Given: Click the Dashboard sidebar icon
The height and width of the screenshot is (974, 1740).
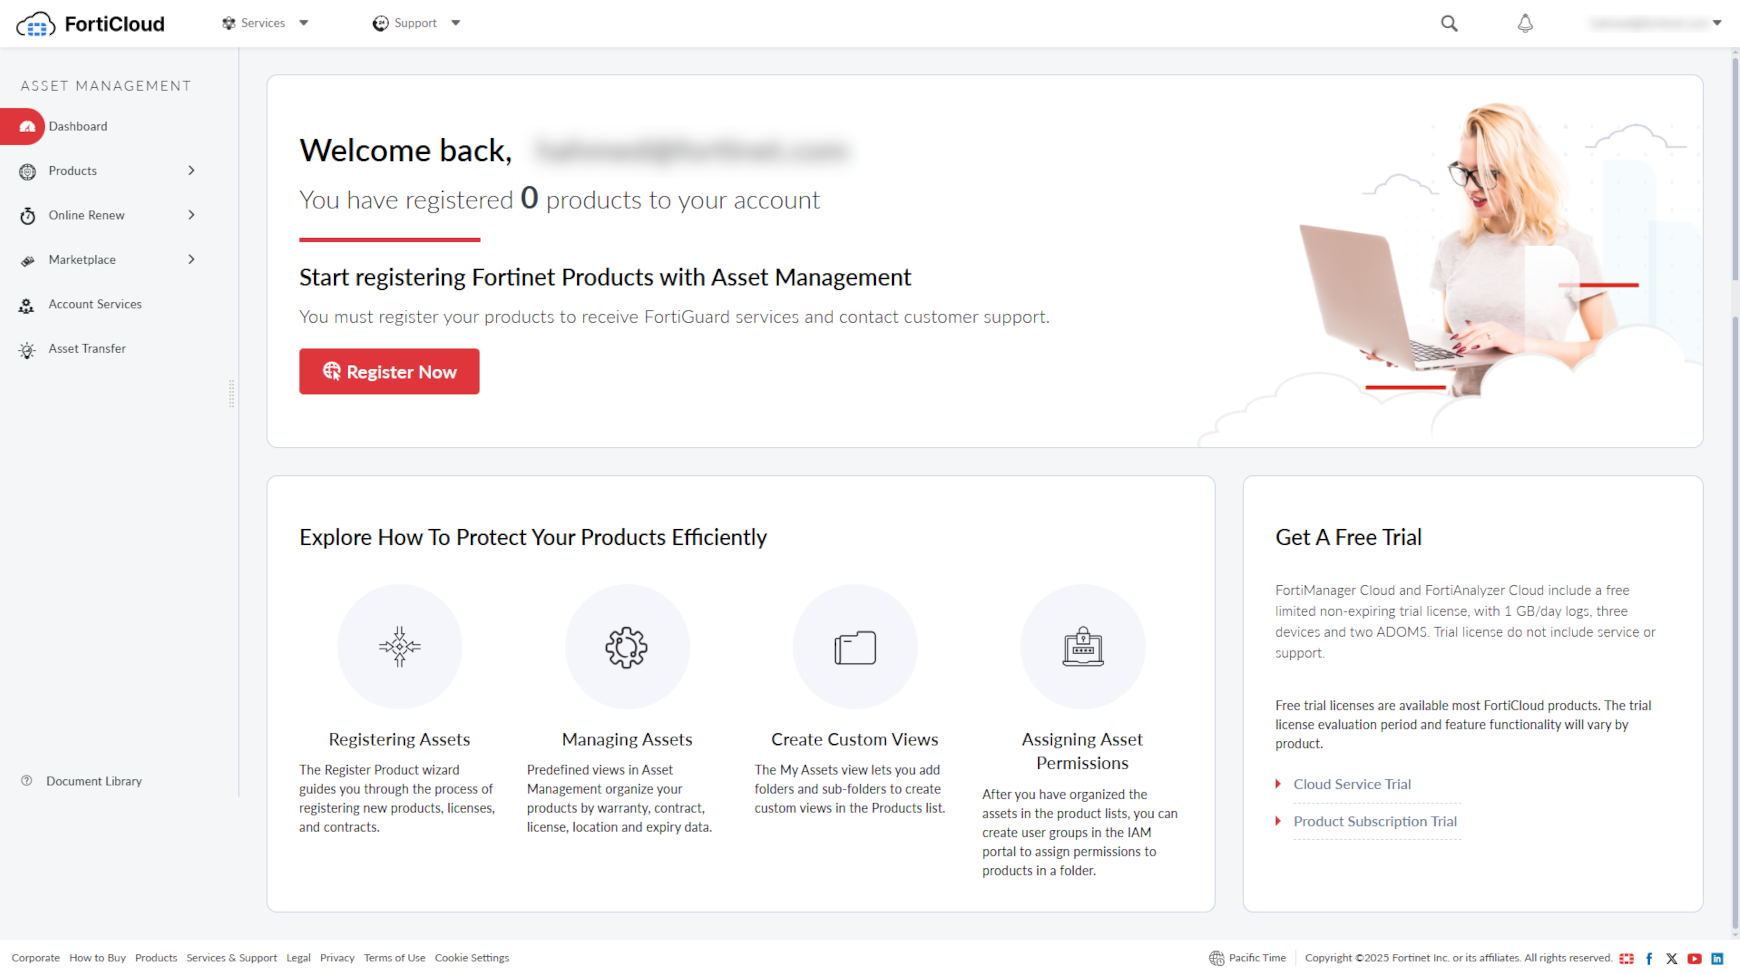Looking at the screenshot, I should point(27,127).
